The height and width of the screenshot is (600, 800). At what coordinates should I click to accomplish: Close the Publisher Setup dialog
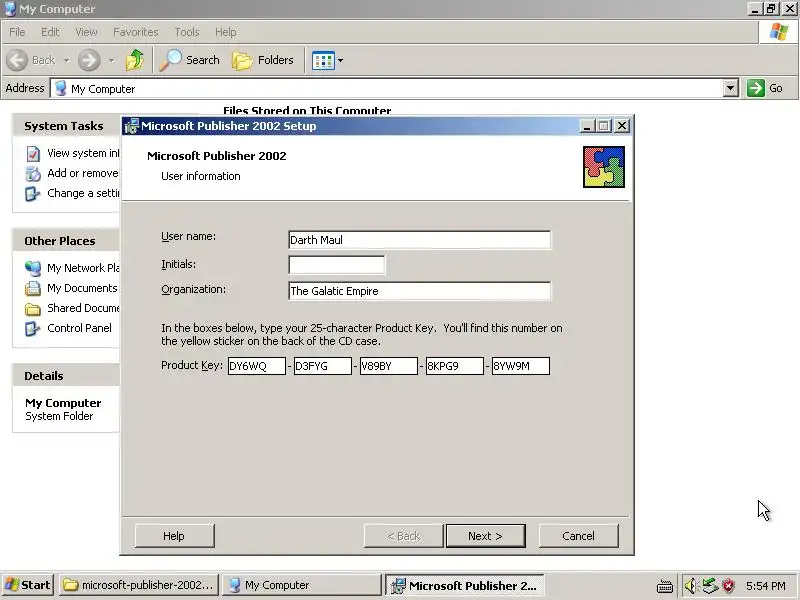tap(622, 126)
